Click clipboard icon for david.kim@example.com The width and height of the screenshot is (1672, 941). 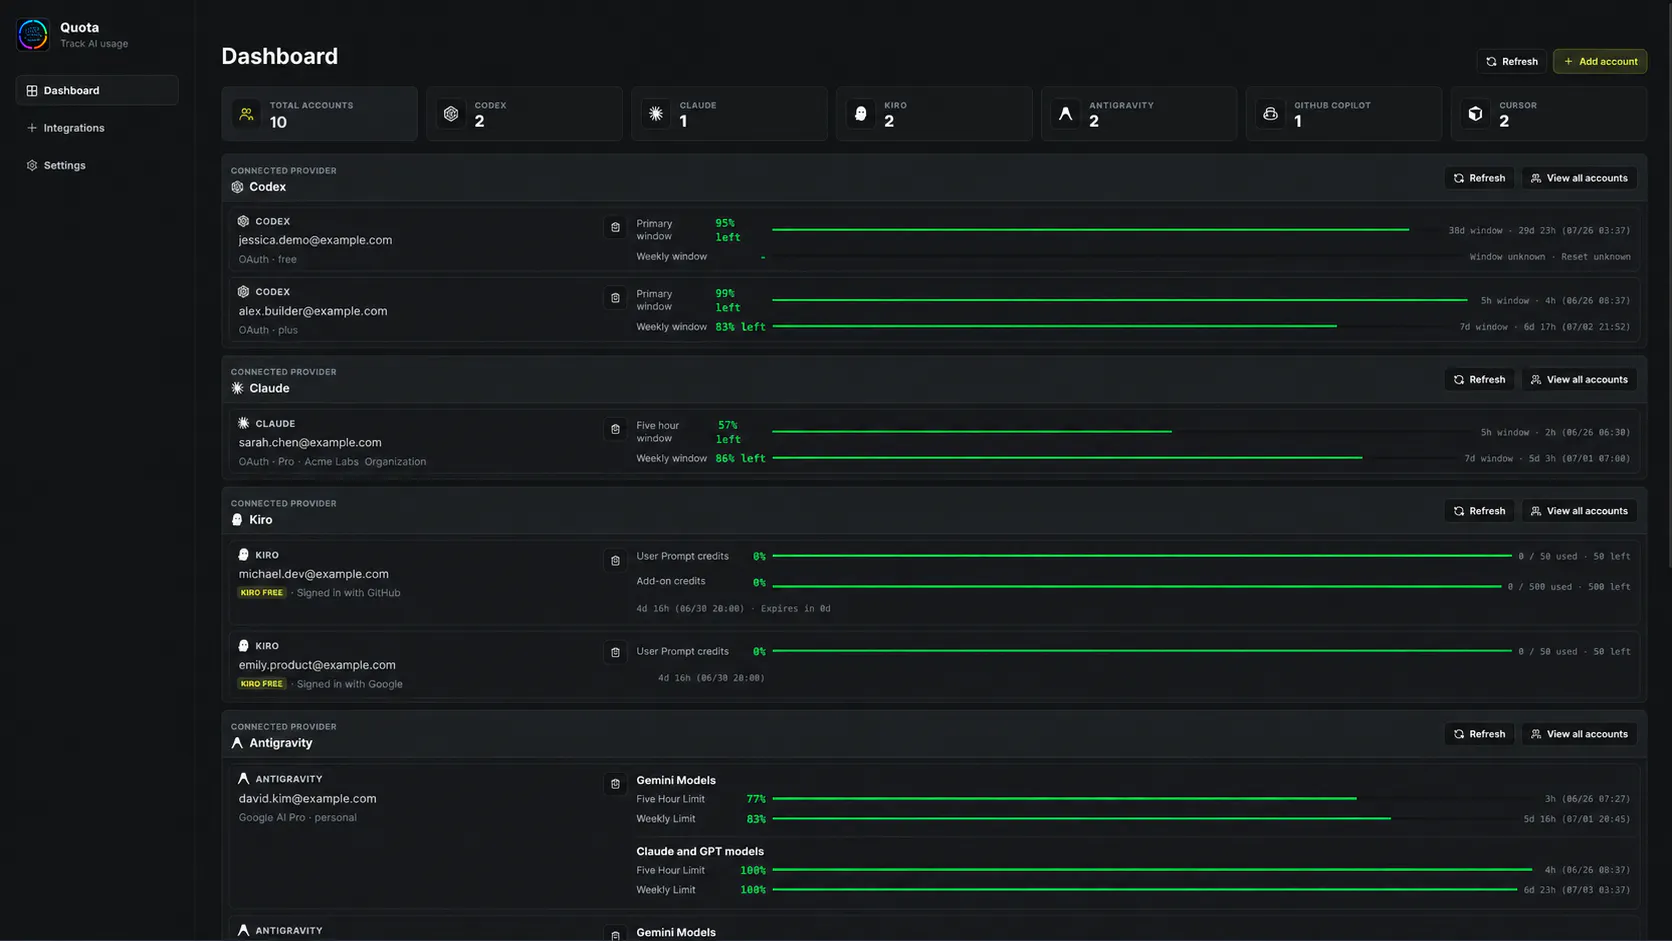615,784
